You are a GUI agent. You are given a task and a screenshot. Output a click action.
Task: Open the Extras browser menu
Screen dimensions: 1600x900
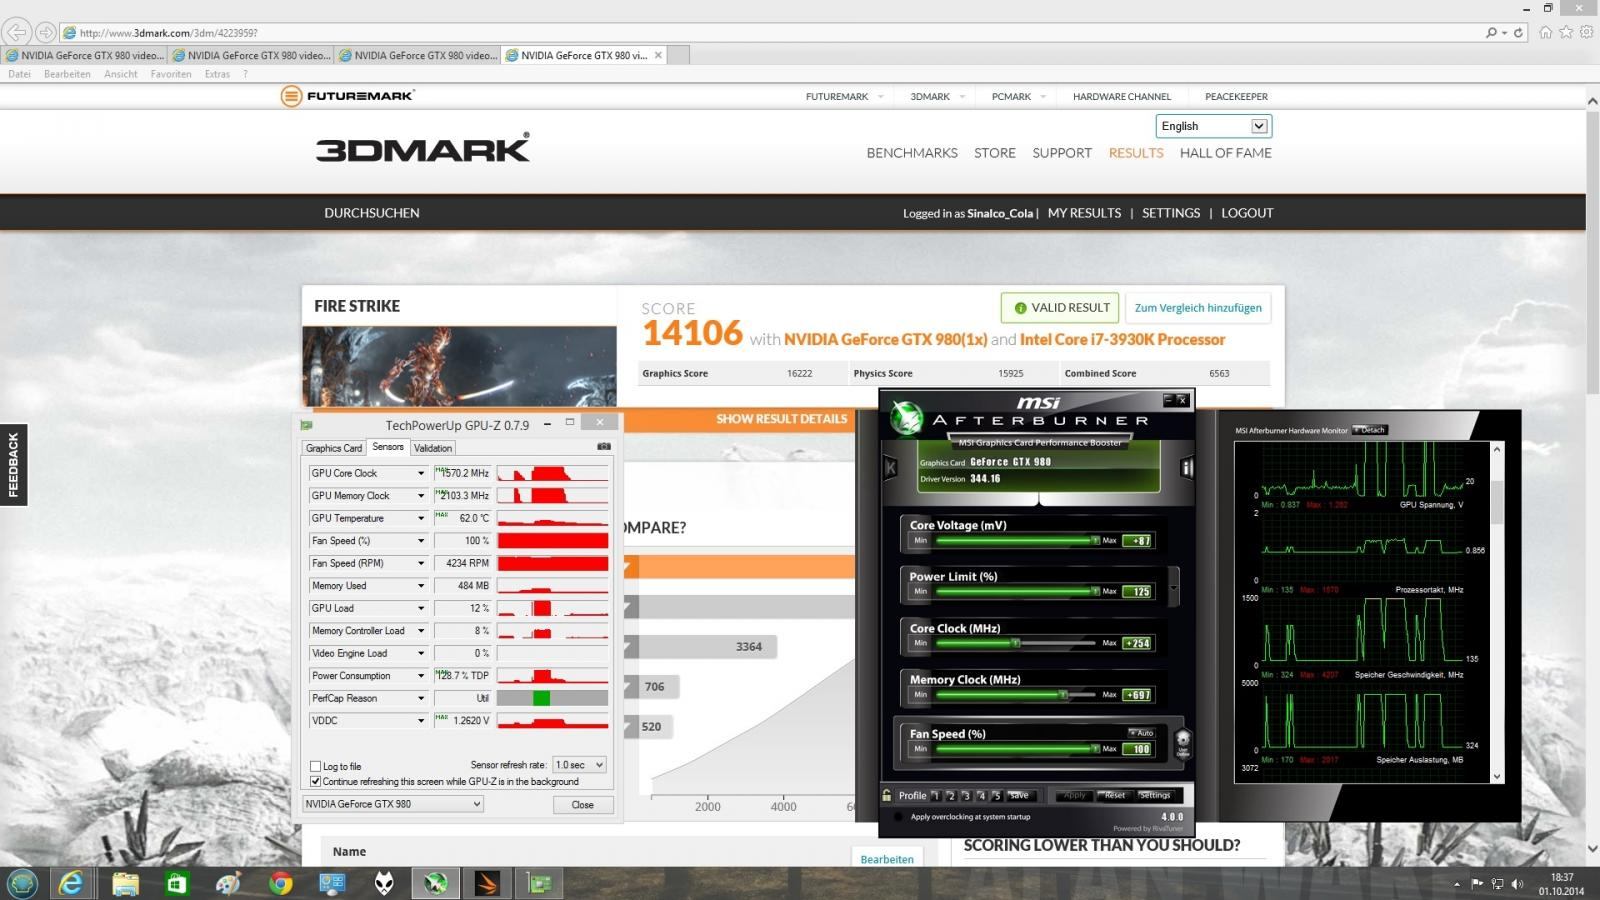pos(217,74)
